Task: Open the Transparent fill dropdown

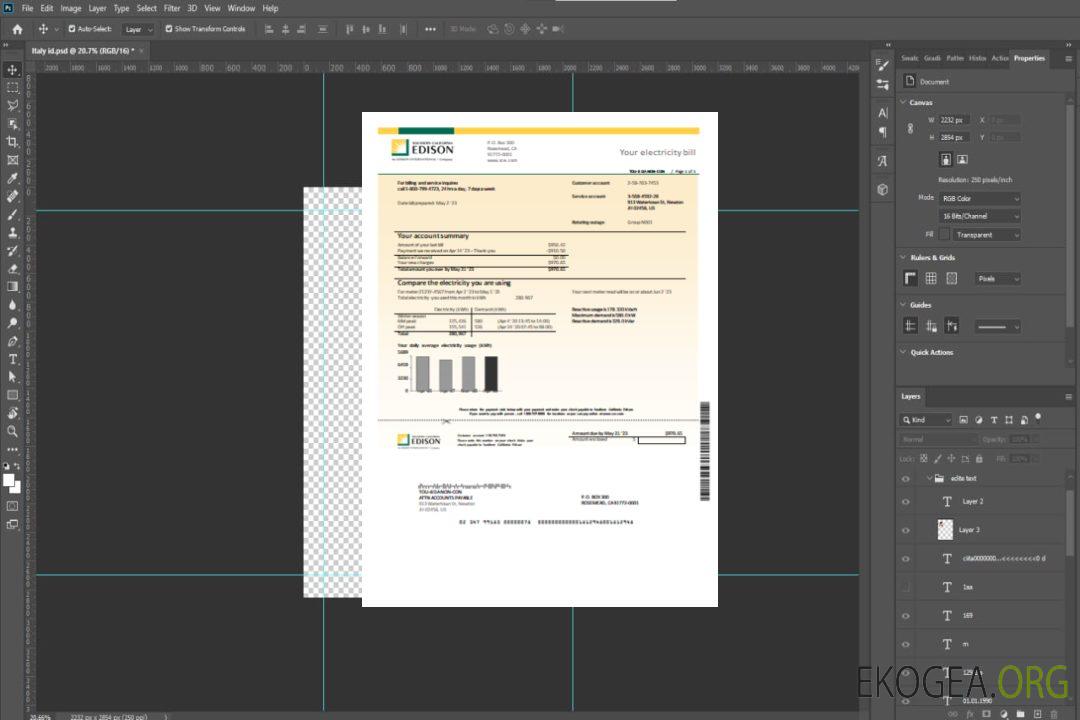Action: pos(987,235)
